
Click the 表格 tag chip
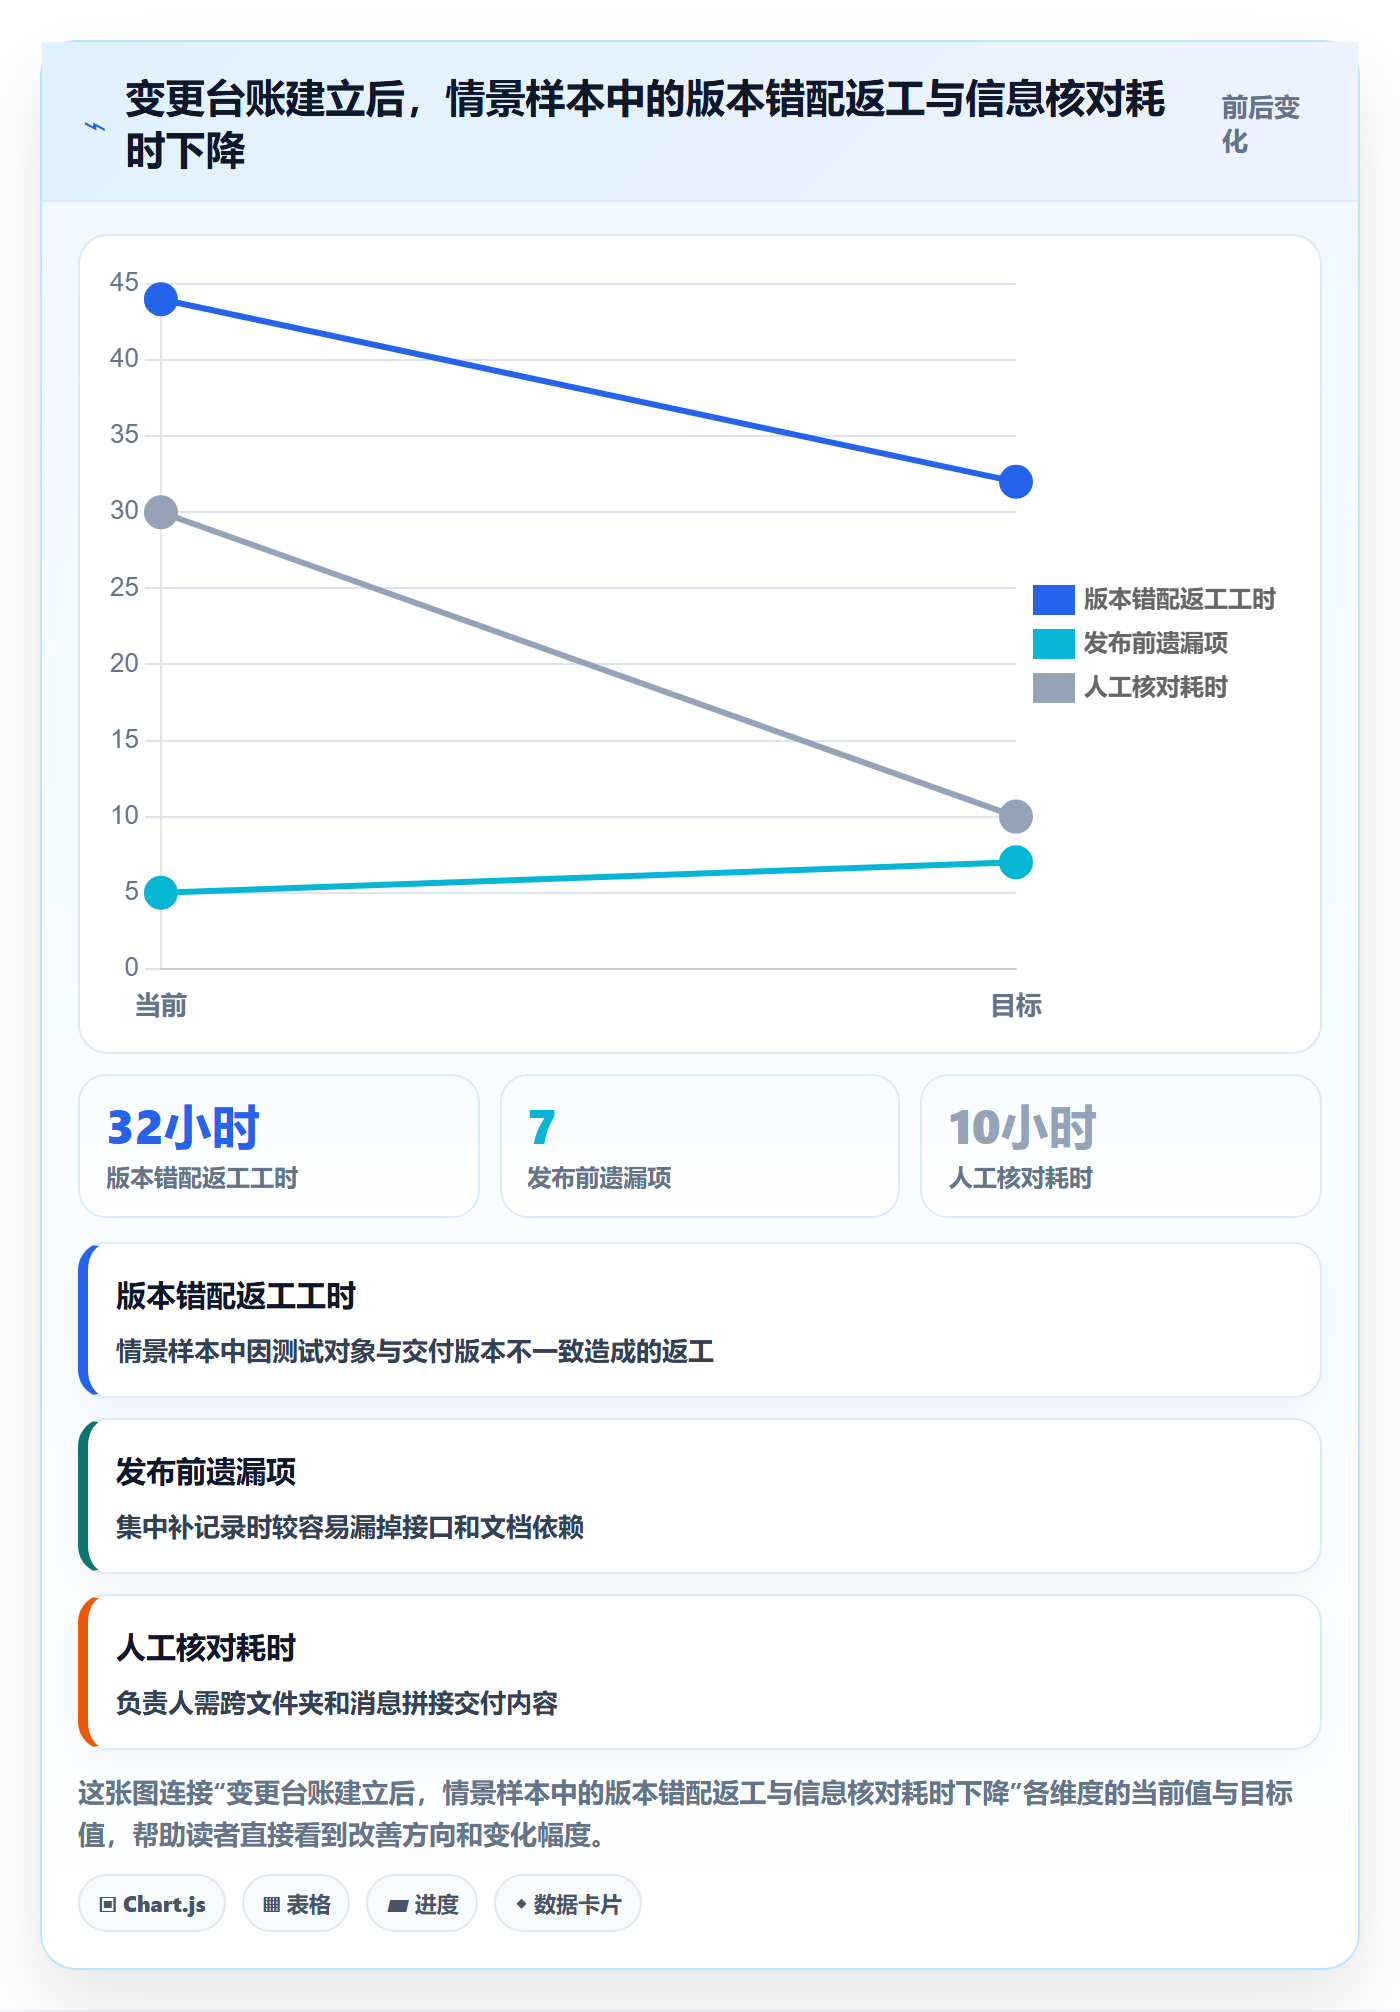(296, 1903)
